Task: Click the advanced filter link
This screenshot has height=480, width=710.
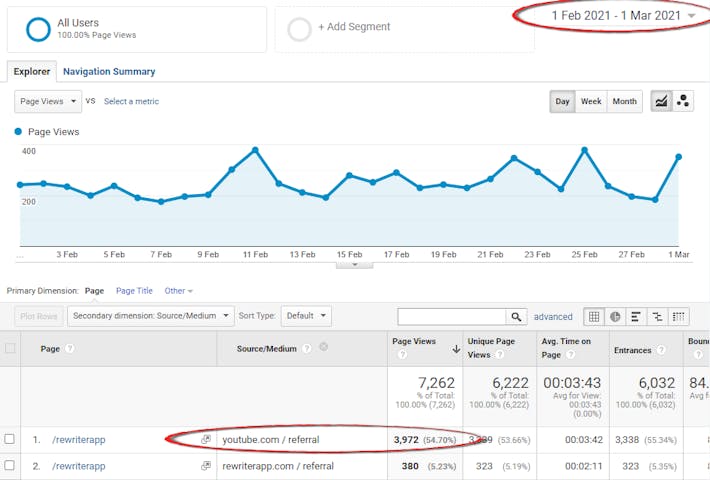Action: pos(553,316)
